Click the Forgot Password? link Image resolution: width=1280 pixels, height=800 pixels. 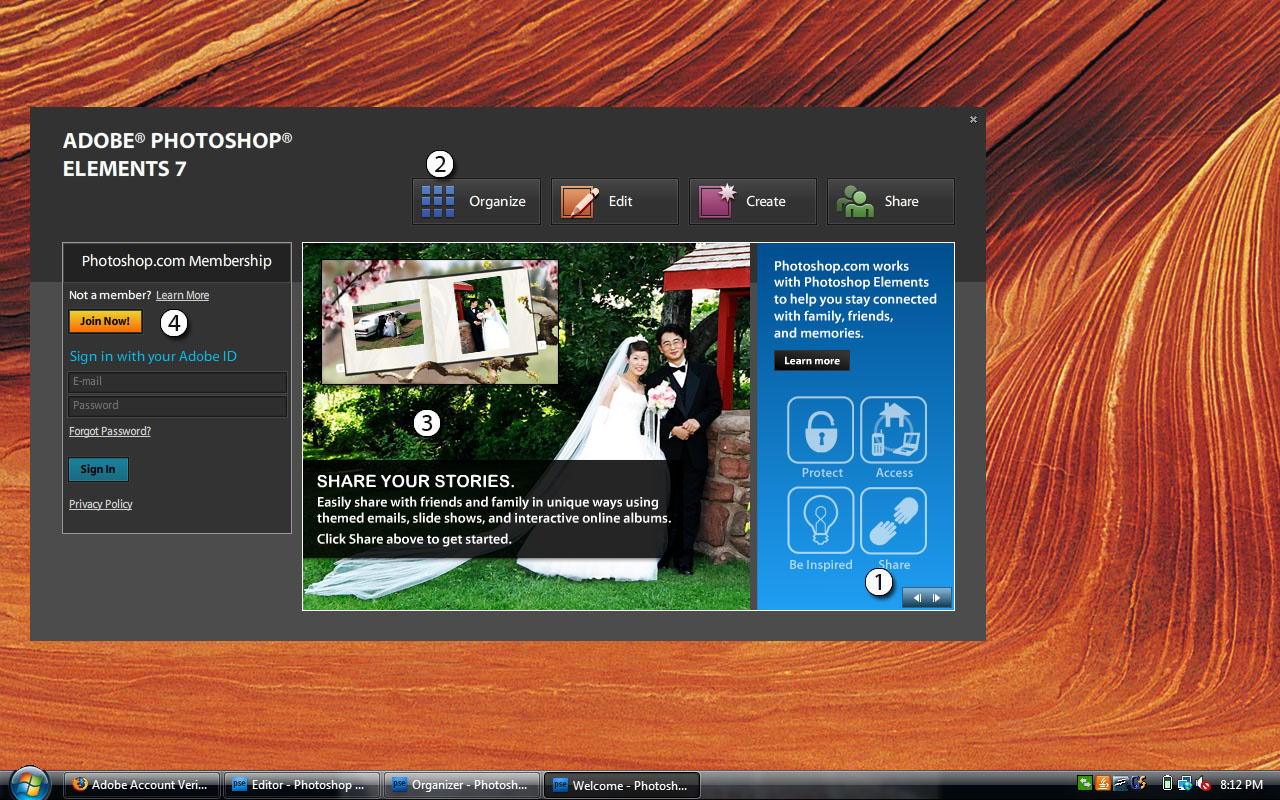pos(110,431)
